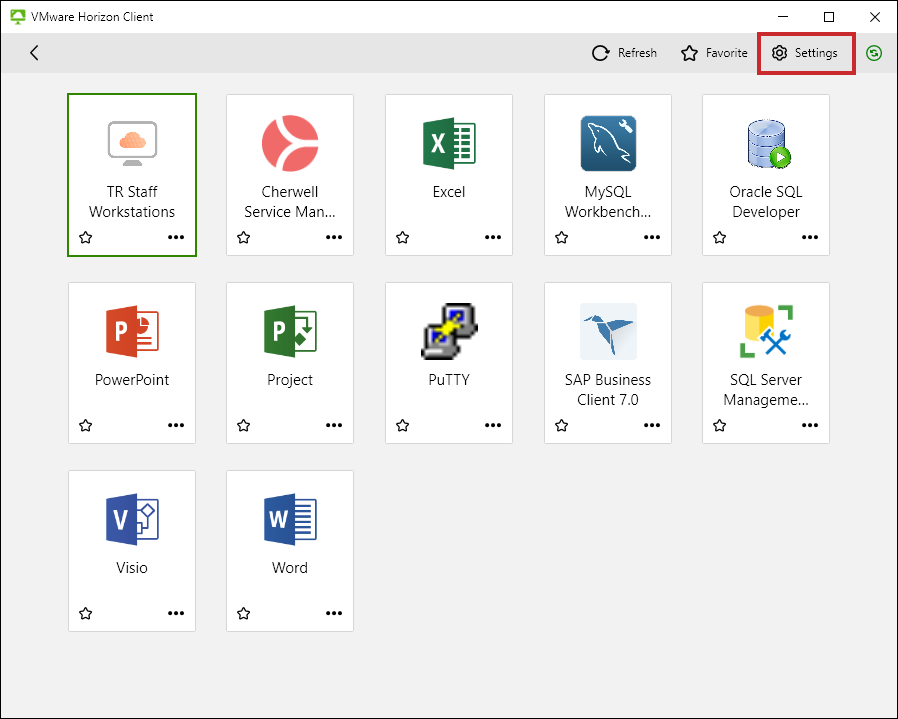Expand the three-dot menu on Cherwell tile

tap(334, 237)
